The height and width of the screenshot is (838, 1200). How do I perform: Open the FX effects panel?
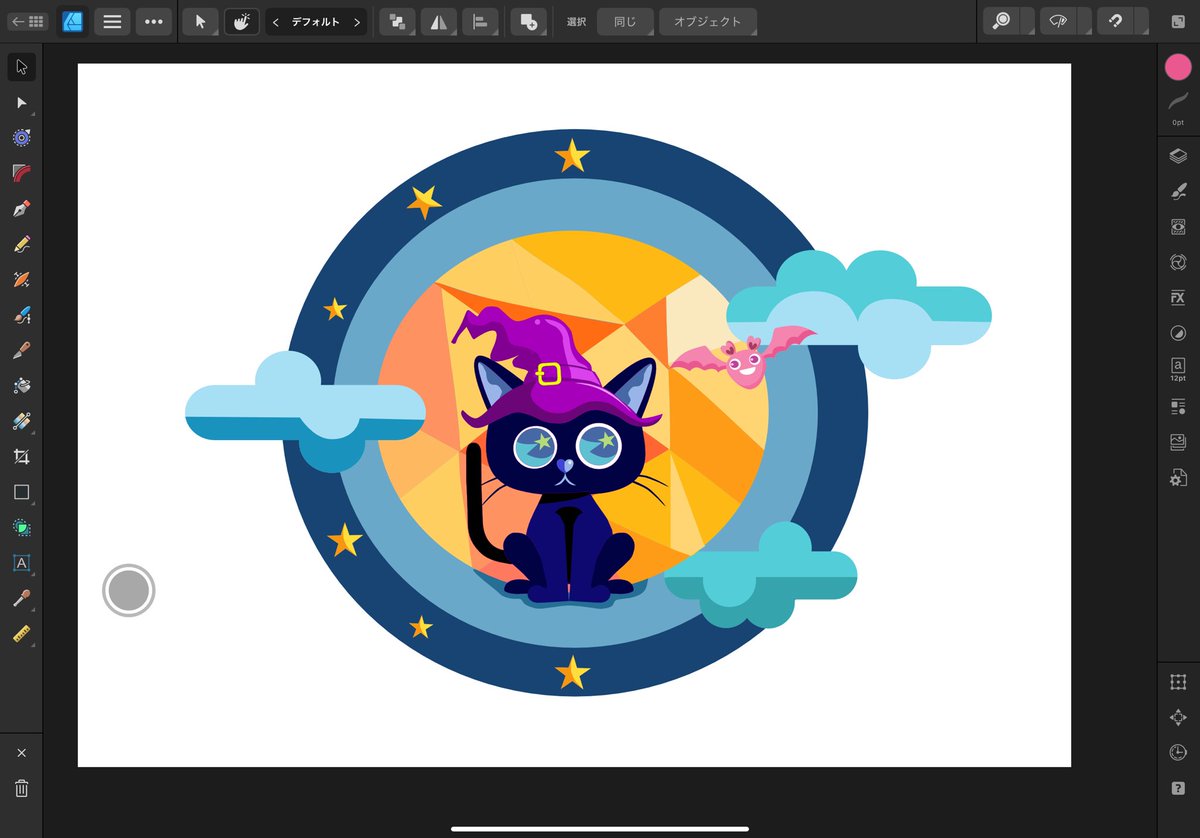pyautogui.click(x=1177, y=297)
